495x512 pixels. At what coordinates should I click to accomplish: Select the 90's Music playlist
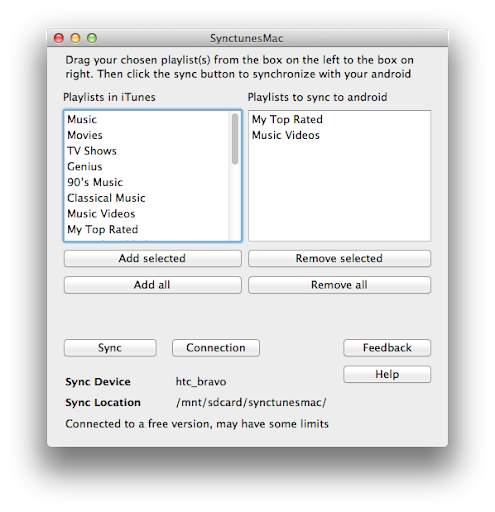[x=147, y=182]
